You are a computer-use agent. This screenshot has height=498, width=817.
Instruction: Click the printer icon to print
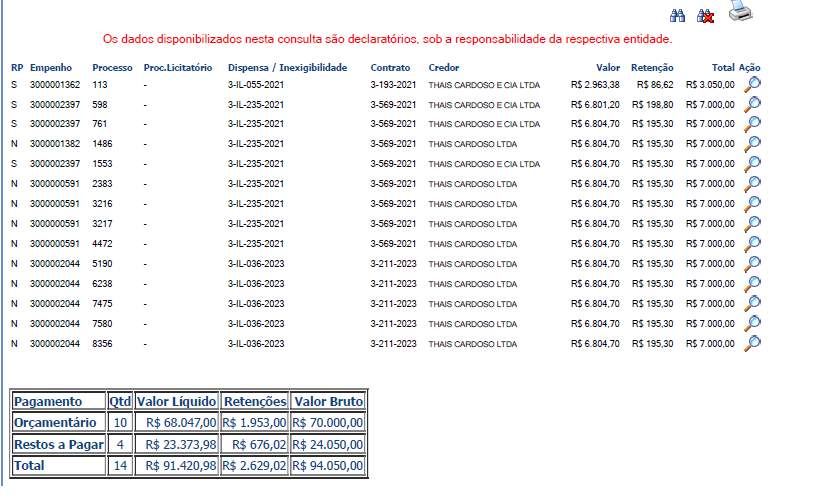[x=739, y=12]
